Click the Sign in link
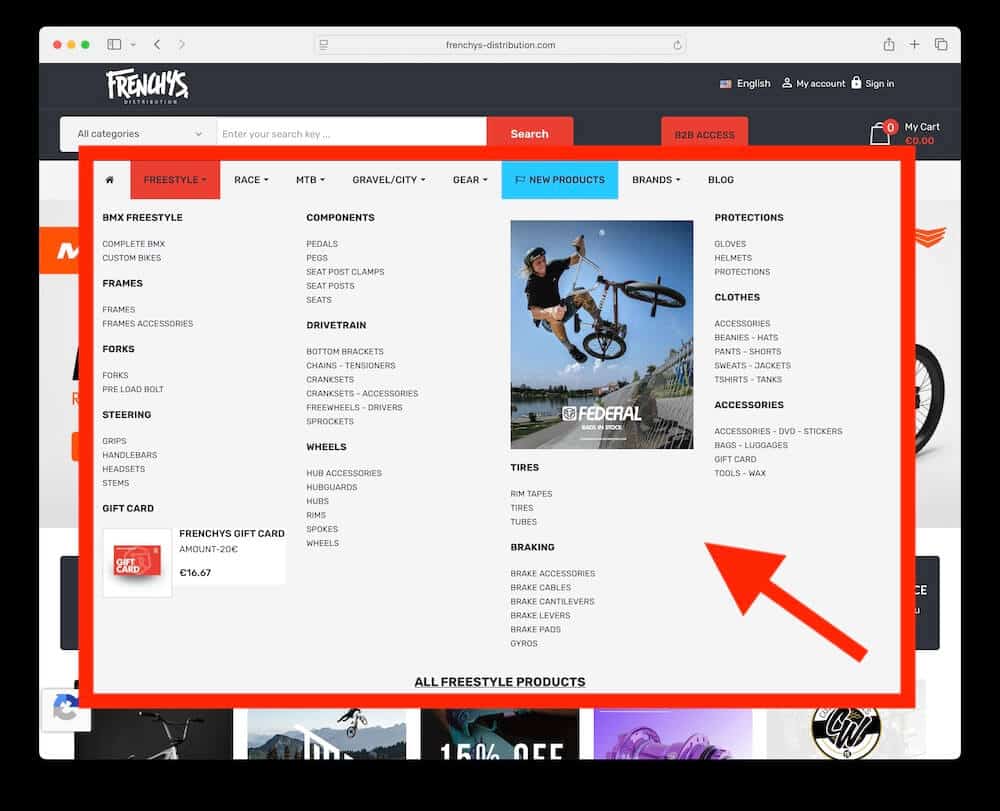Viewport: 1000px width, 811px height. coord(879,84)
